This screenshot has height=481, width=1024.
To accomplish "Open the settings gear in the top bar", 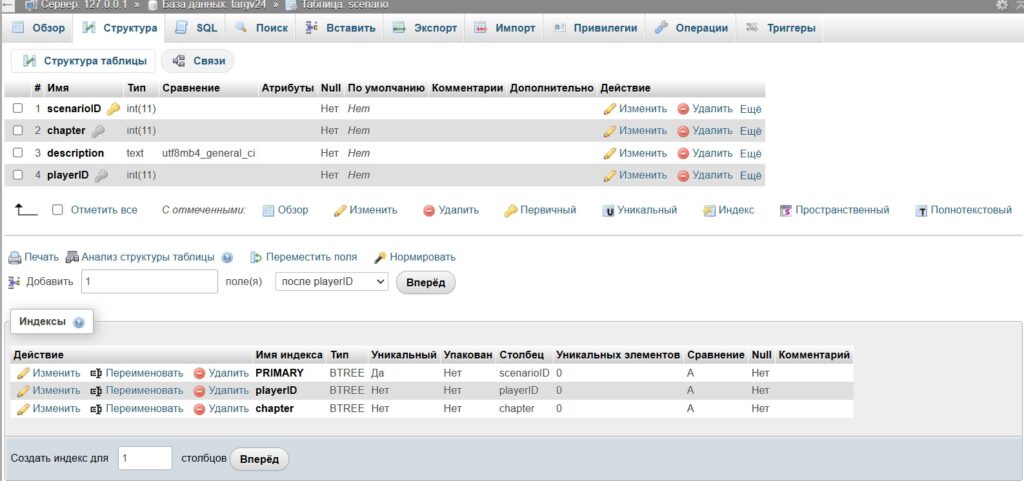I will click(1001, 5).
